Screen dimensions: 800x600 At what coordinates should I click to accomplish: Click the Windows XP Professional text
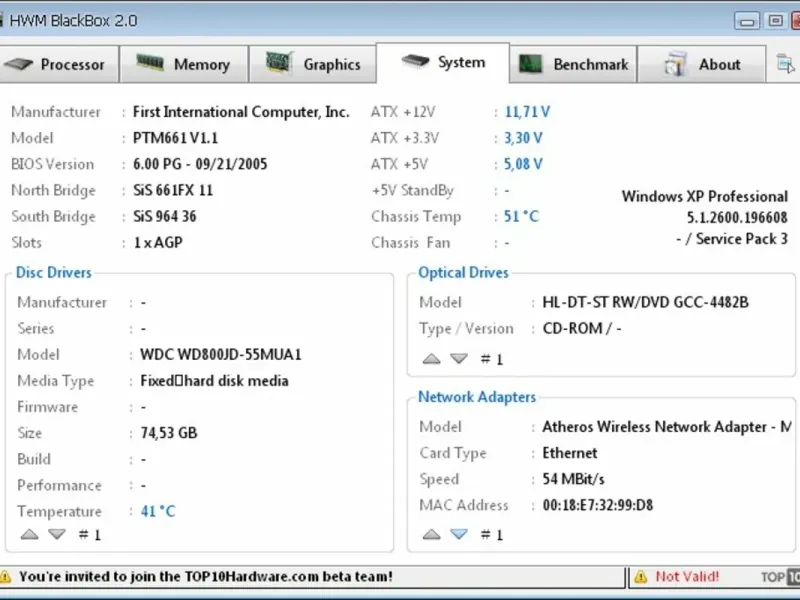[x=705, y=196]
